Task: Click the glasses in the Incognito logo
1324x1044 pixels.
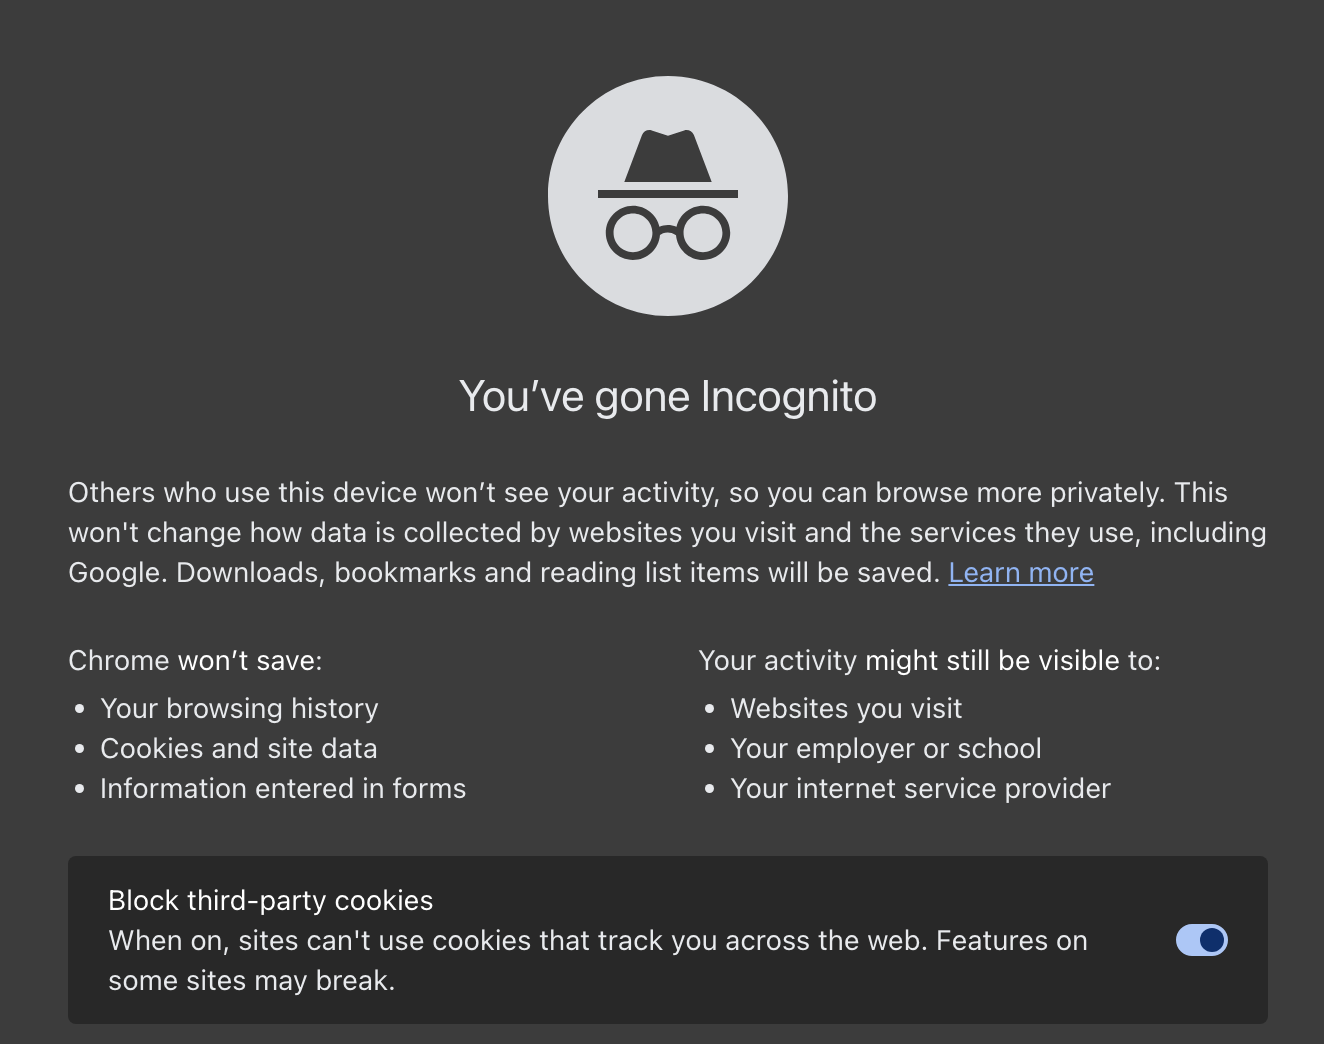Action: pyautogui.click(x=667, y=233)
